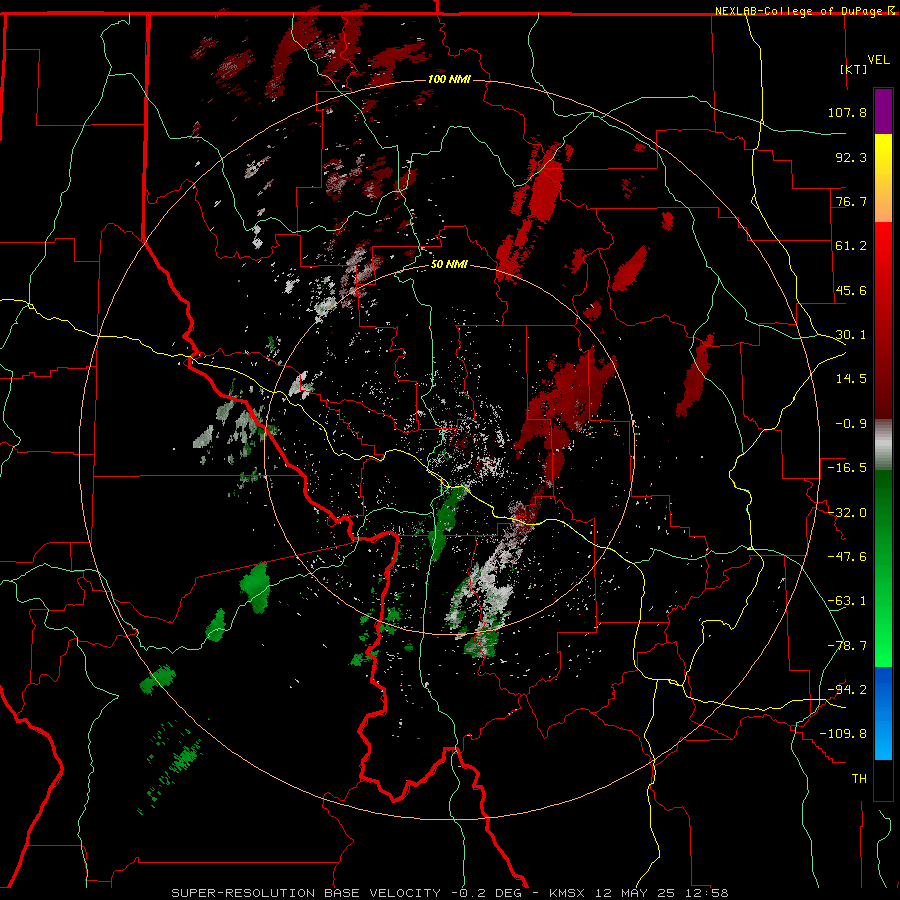
Task: Click the -78.7 velocity scale value
Action: pyautogui.click(x=847, y=646)
